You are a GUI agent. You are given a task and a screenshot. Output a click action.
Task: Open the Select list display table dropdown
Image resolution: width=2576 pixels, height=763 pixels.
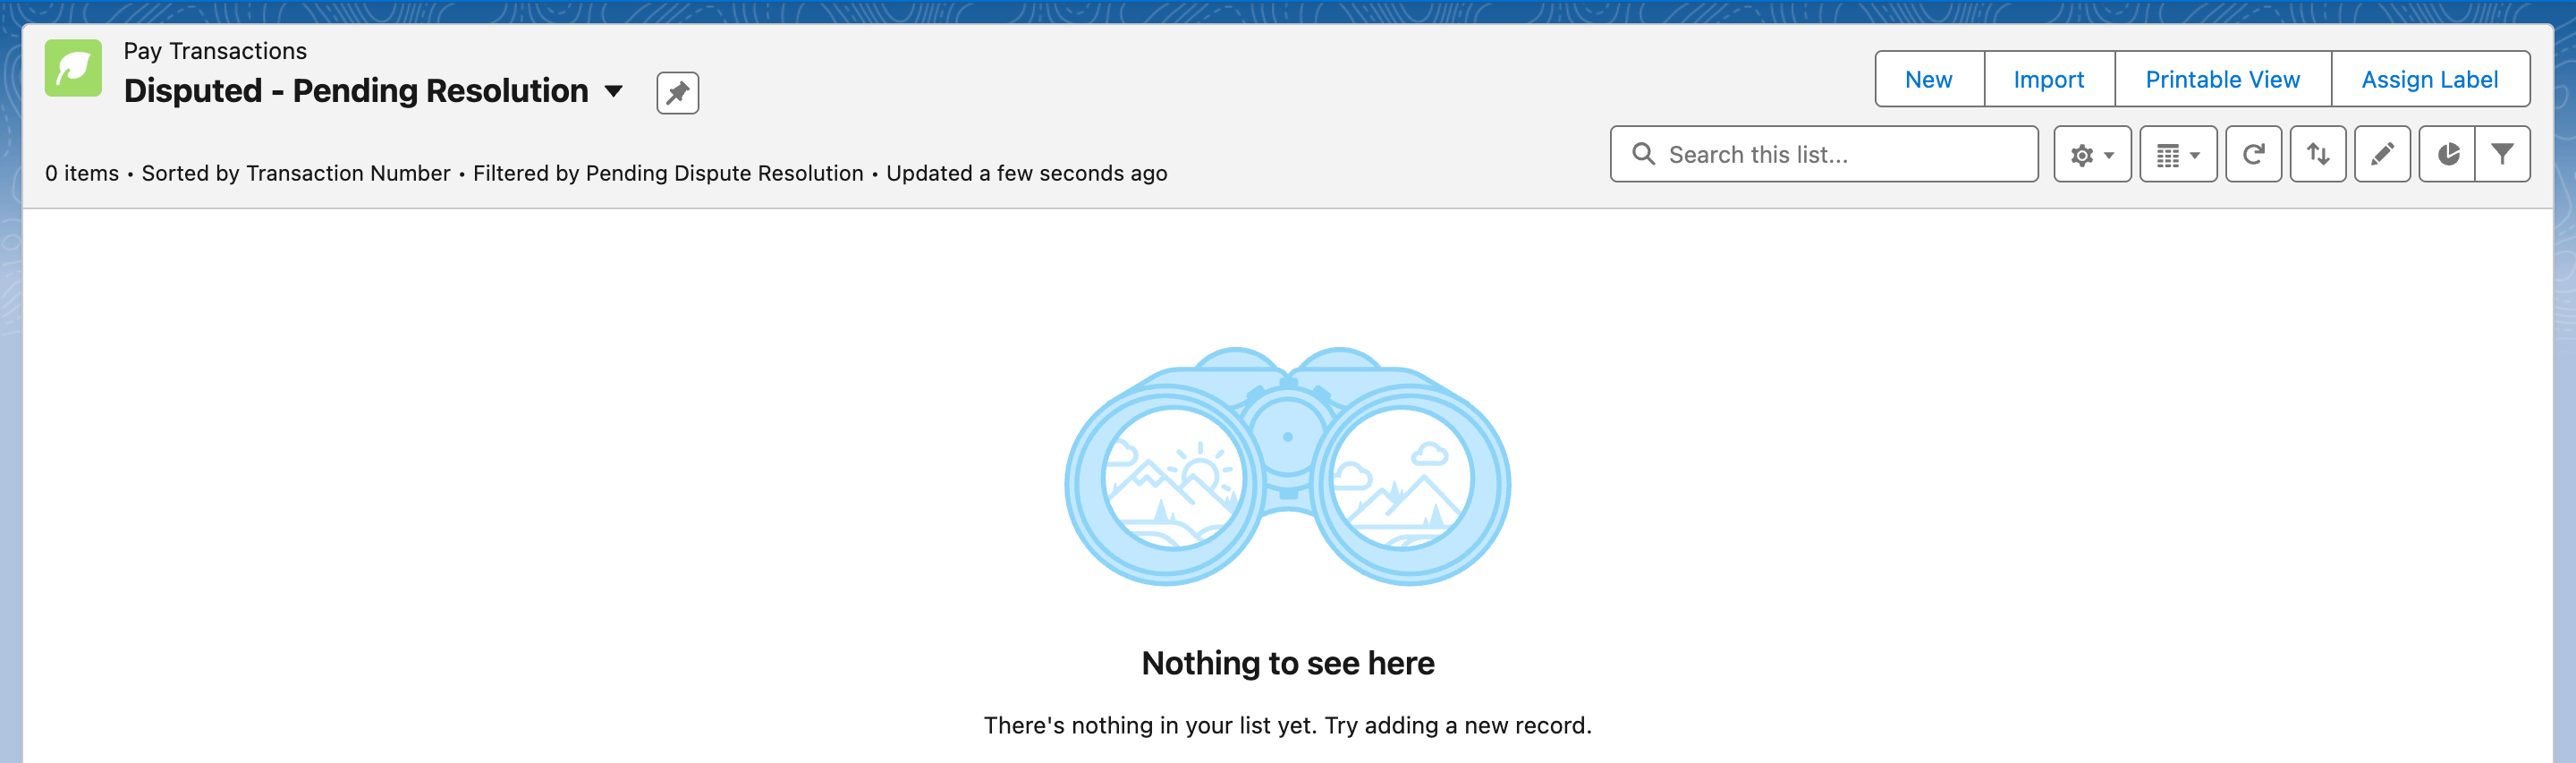coord(2178,154)
